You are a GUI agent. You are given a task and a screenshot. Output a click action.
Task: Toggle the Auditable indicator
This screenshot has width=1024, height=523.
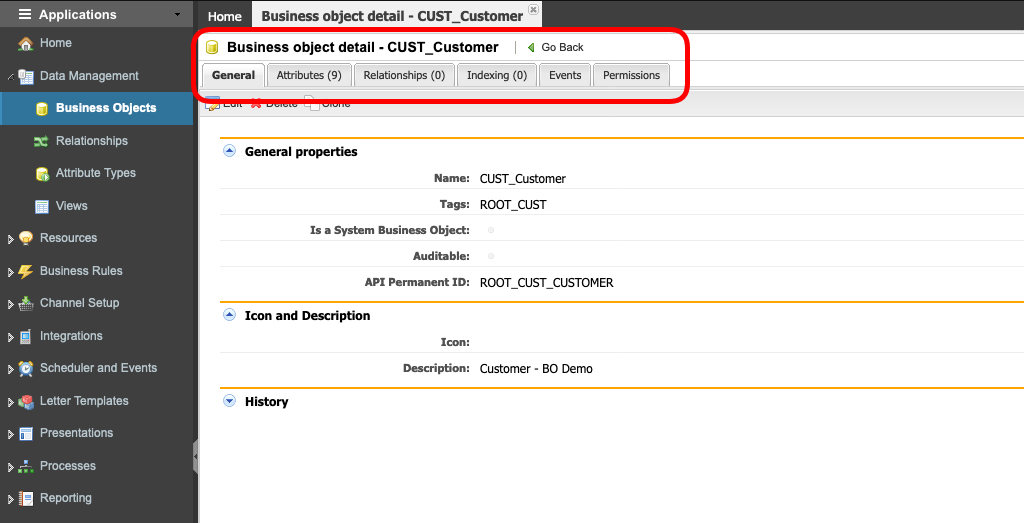490,256
